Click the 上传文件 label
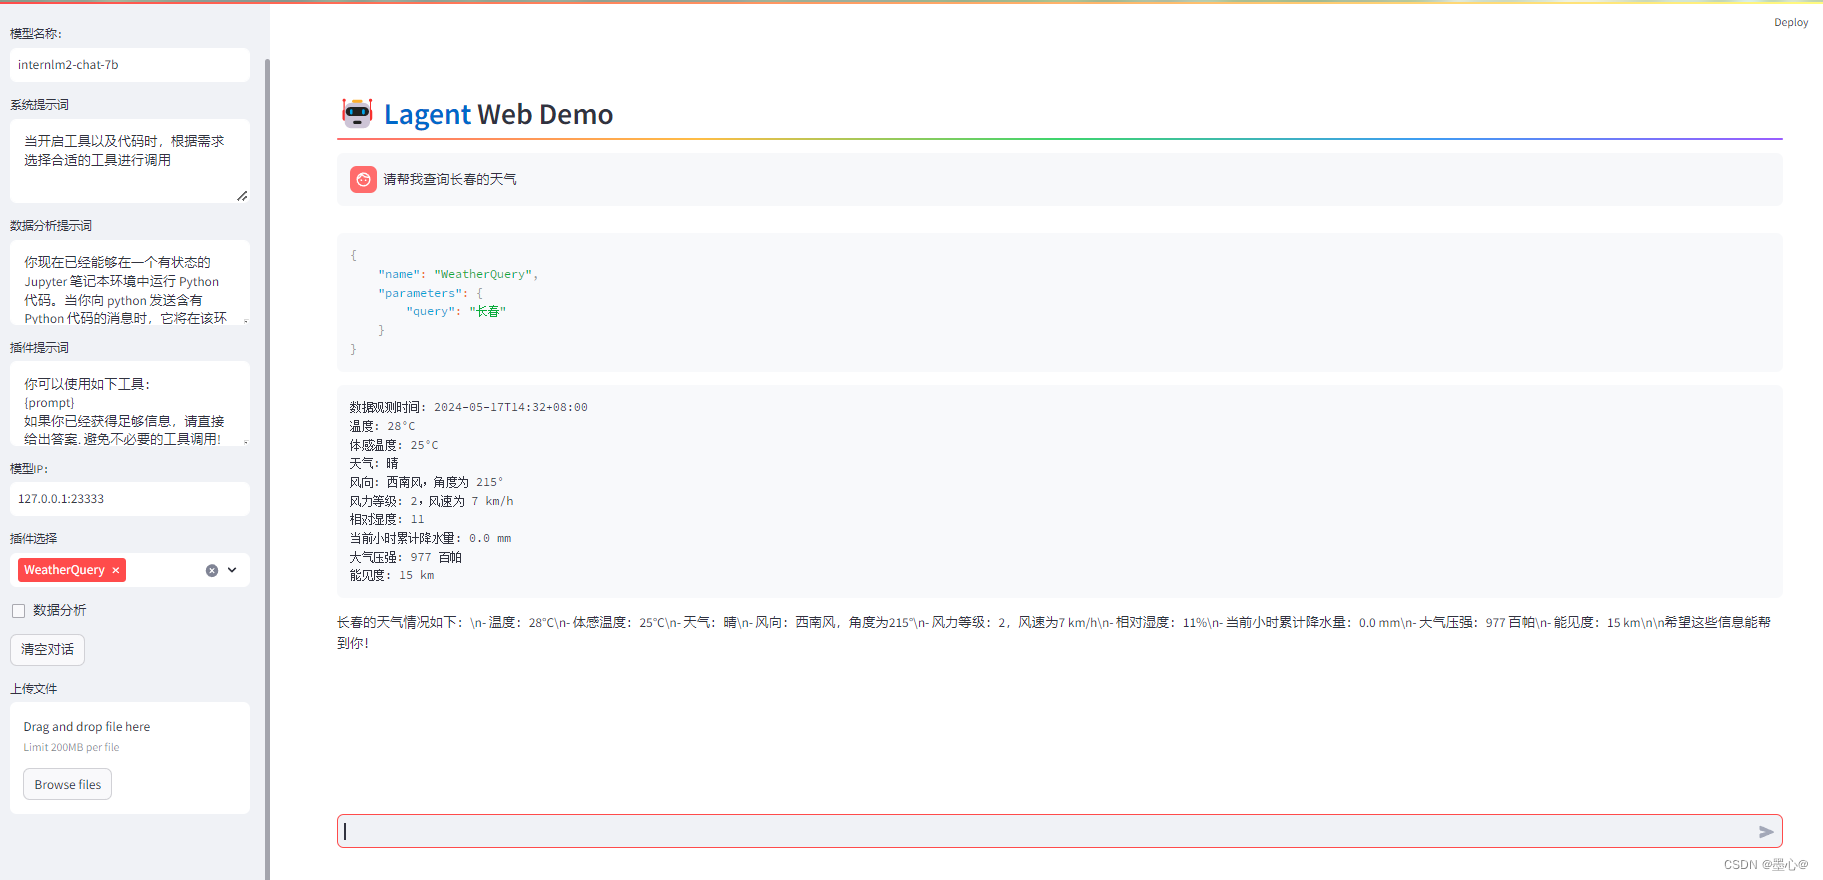Viewport: 1823px width, 880px height. point(34,689)
